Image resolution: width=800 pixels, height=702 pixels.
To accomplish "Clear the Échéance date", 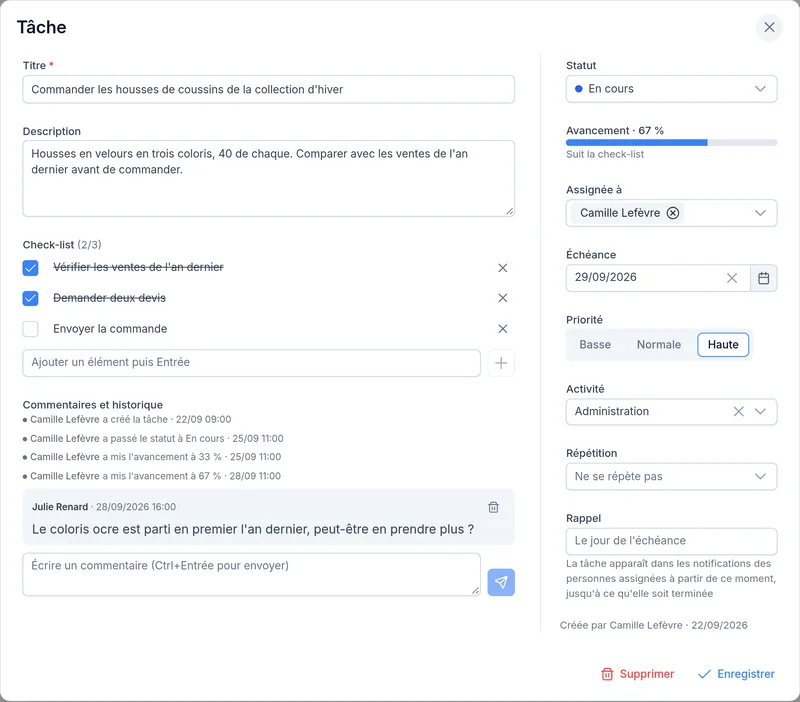I will [732, 278].
